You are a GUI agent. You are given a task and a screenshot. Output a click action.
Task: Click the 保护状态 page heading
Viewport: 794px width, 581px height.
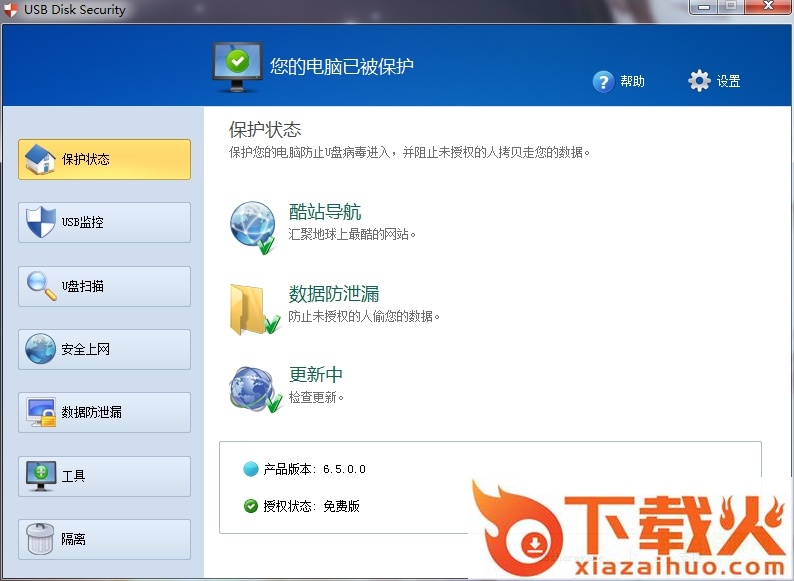(265, 130)
